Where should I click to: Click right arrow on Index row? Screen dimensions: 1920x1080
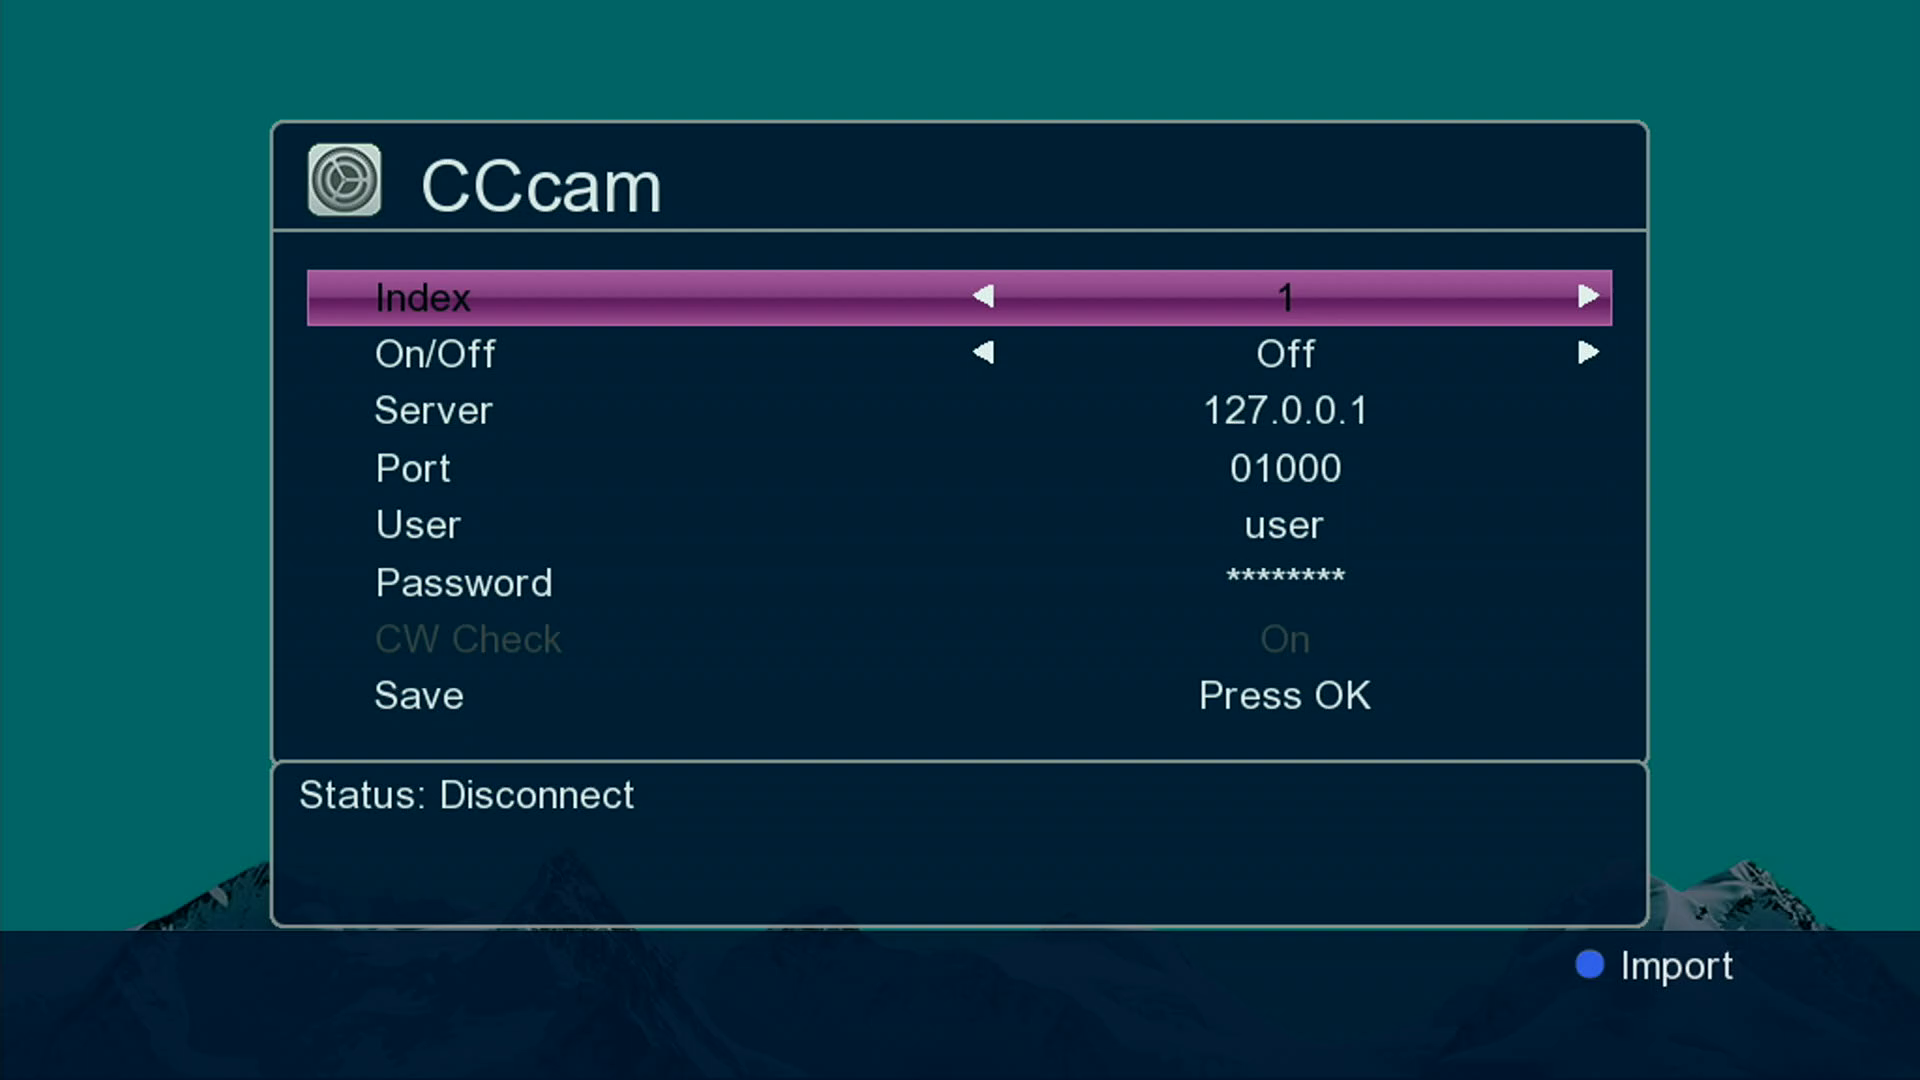[x=1588, y=296]
